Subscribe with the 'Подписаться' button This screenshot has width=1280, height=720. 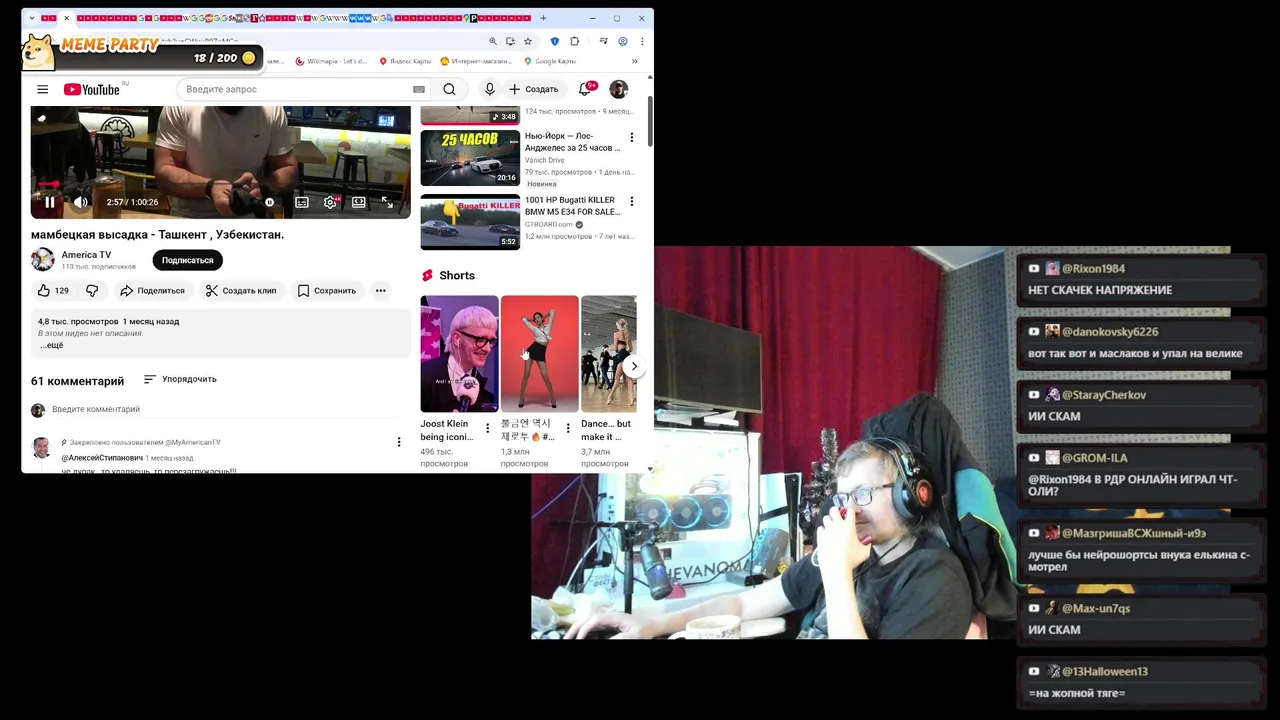coord(188,260)
